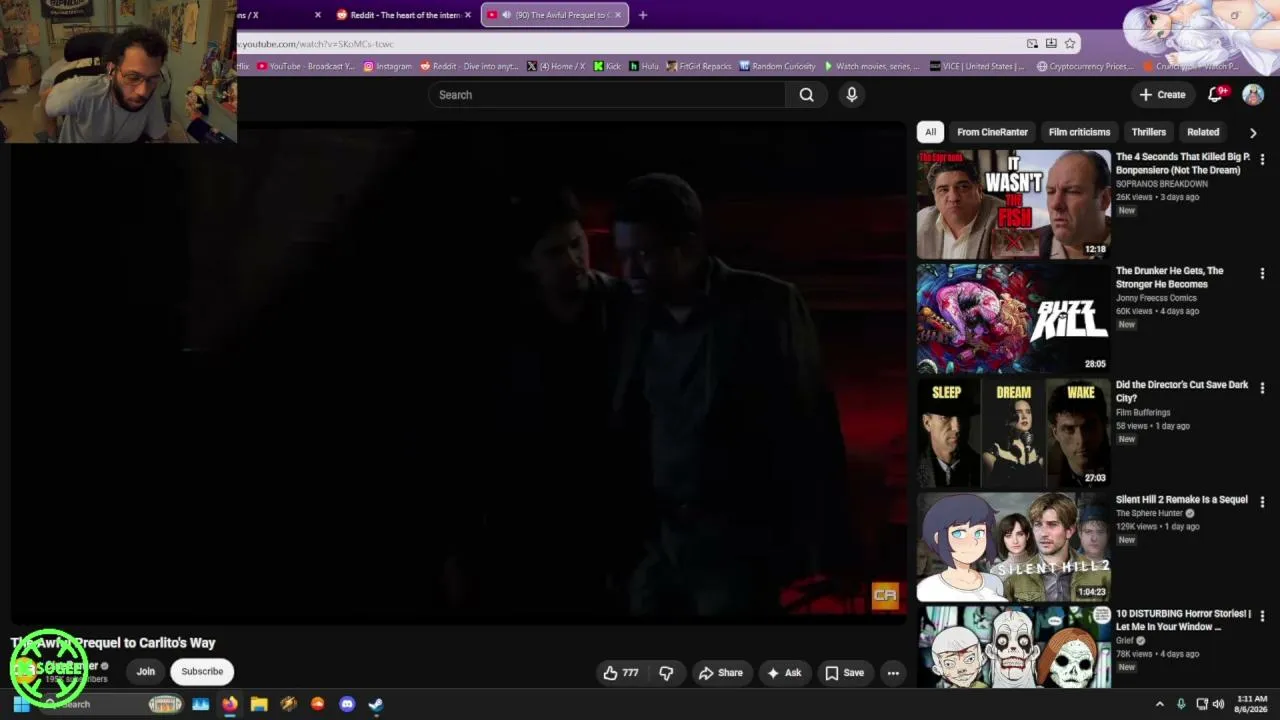Open the SoundCloud app in the taskbar

click(318, 704)
